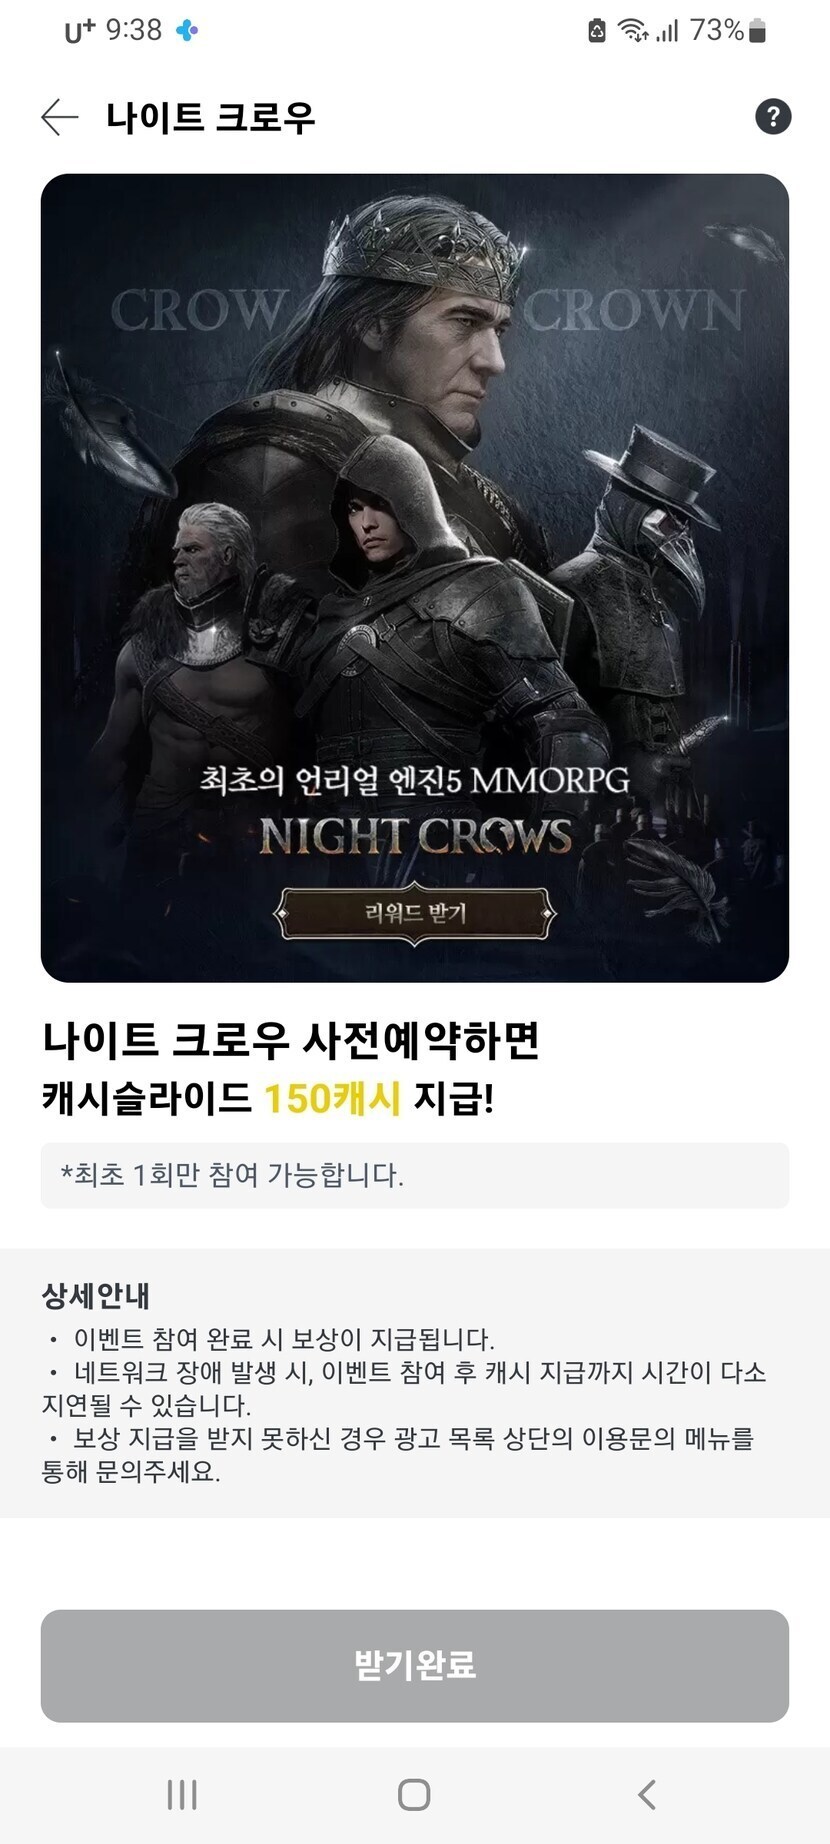Tap the NIGHT CROWS logo text
This screenshot has width=830, height=1844.
(x=415, y=836)
